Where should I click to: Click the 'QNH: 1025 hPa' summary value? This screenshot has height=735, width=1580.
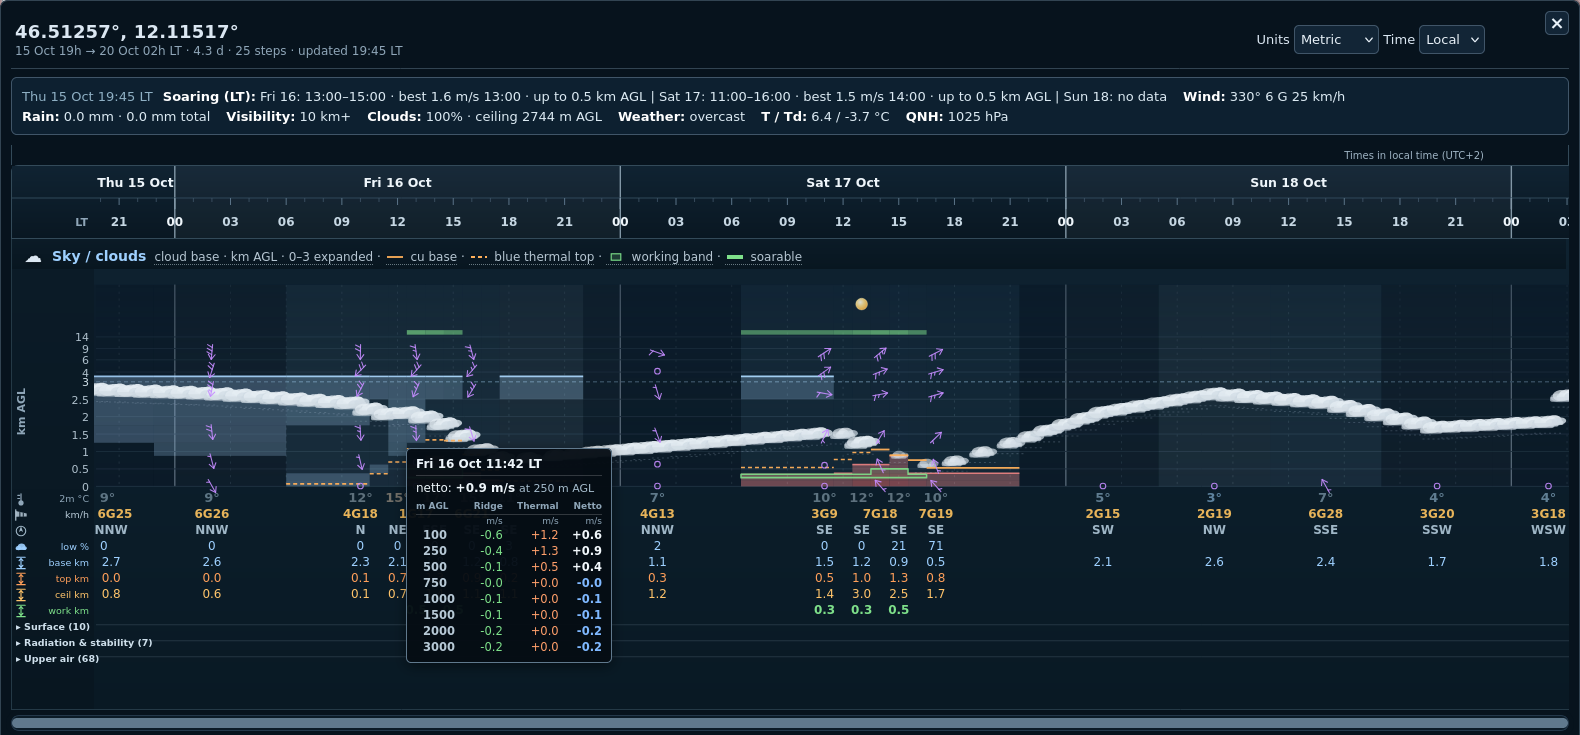pyautogui.click(x=957, y=117)
